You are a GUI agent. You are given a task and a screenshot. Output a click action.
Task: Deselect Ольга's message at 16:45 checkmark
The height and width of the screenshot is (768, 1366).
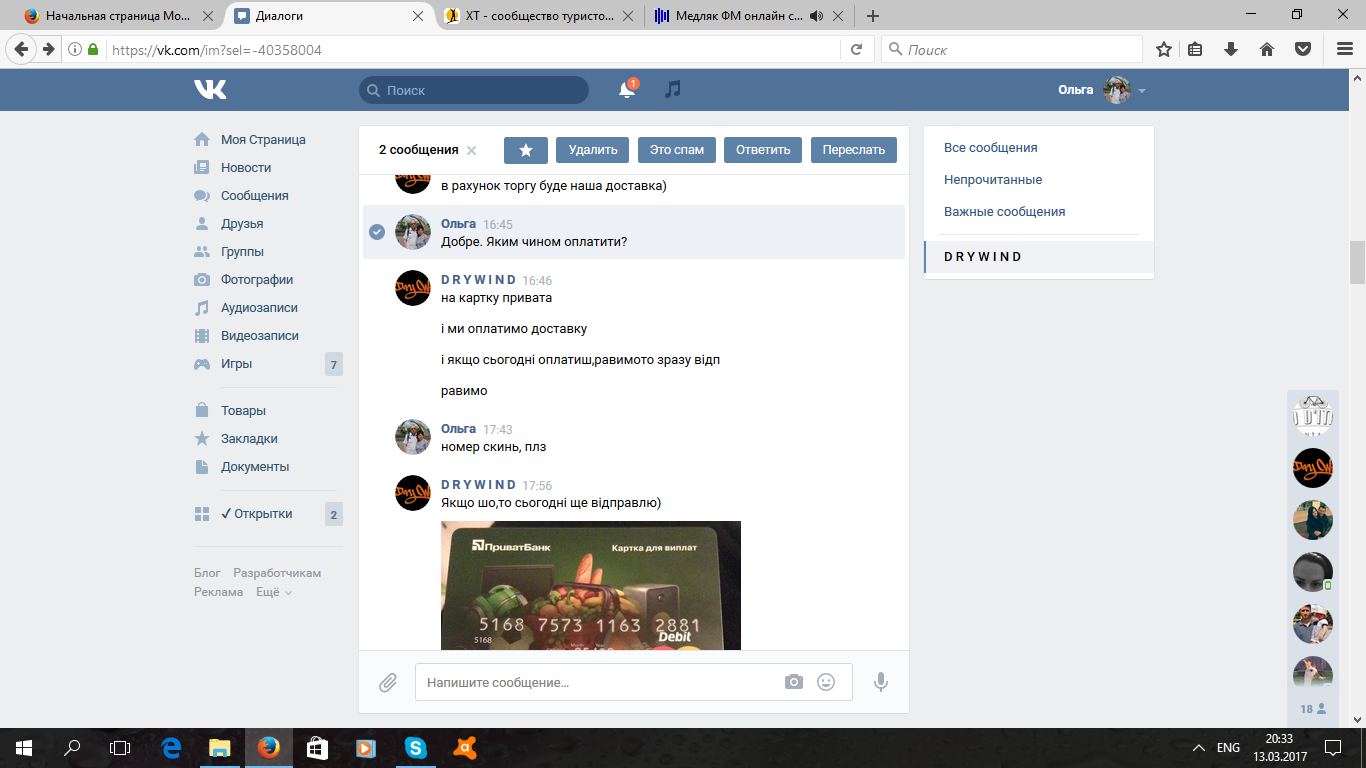pos(377,232)
